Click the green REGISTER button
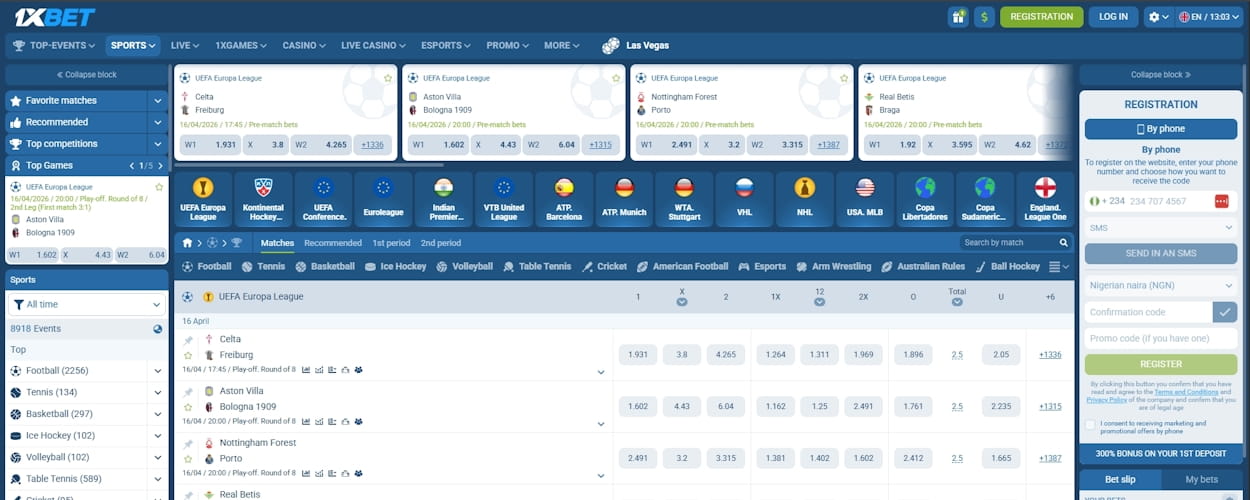 (1161, 364)
